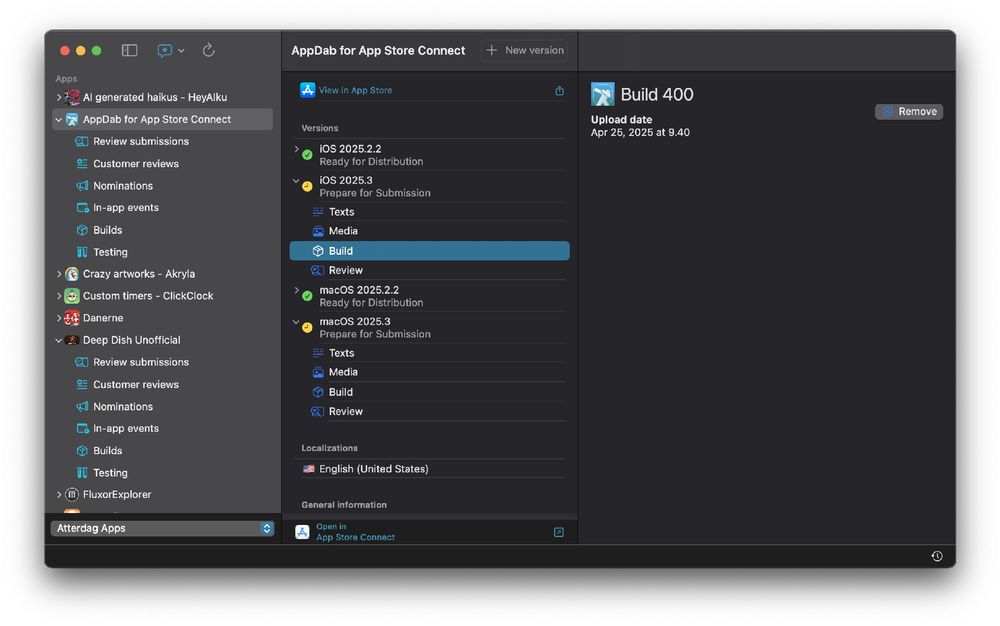Viewport: 1000px width, 626px height.
Task: Expand the iOS 2025.2.2 version
Action: (x=297, y=149)
